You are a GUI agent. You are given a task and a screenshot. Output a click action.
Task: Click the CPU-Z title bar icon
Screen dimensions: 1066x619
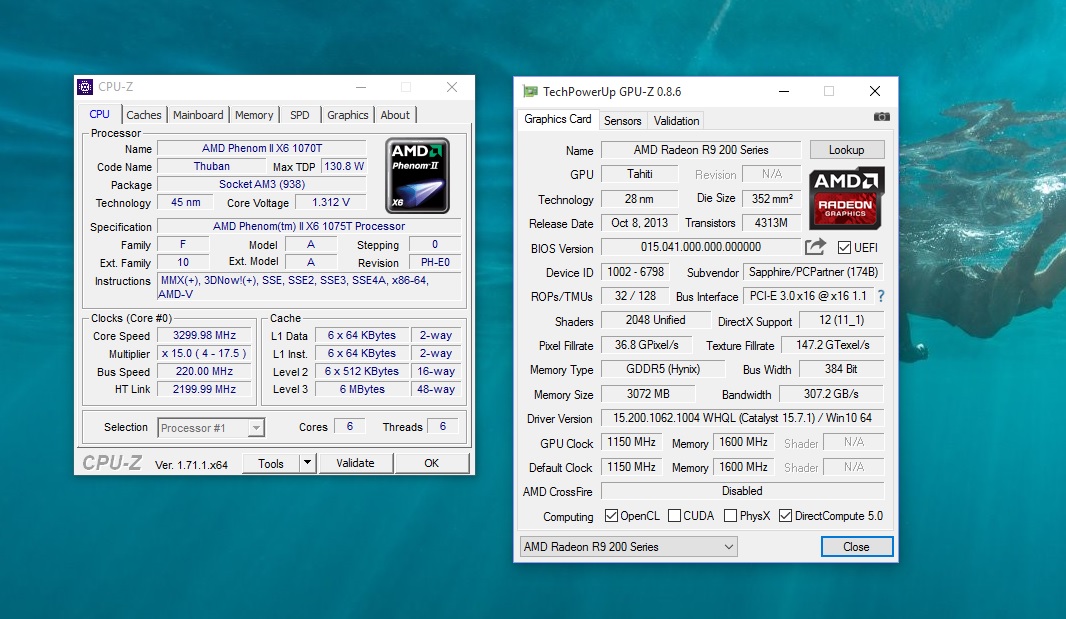click(x=86, y=87)
